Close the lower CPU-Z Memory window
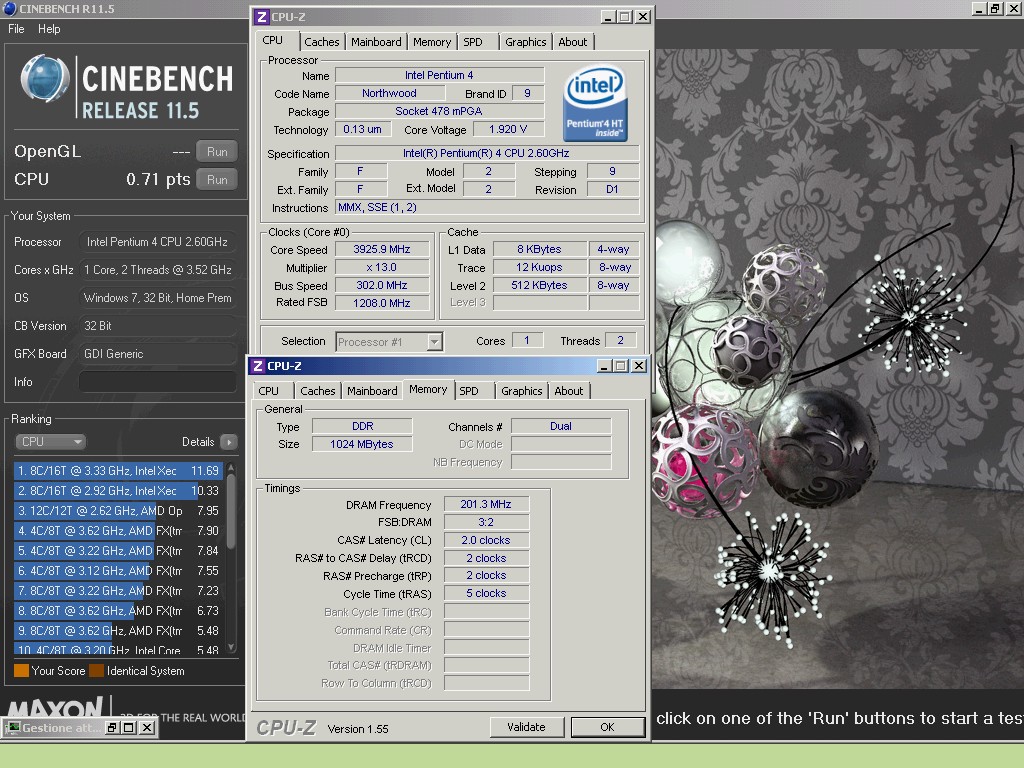The height and width of the screenshot is (768, 1024). point(639,366)
